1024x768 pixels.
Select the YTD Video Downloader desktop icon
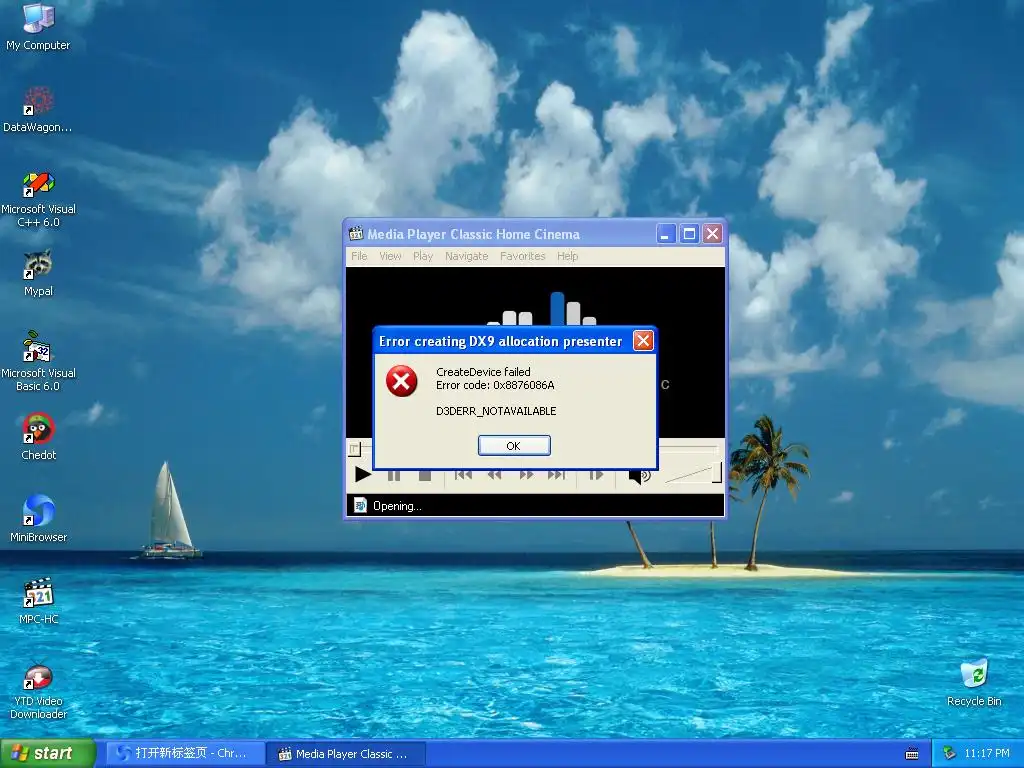click(x=38, y=692)
